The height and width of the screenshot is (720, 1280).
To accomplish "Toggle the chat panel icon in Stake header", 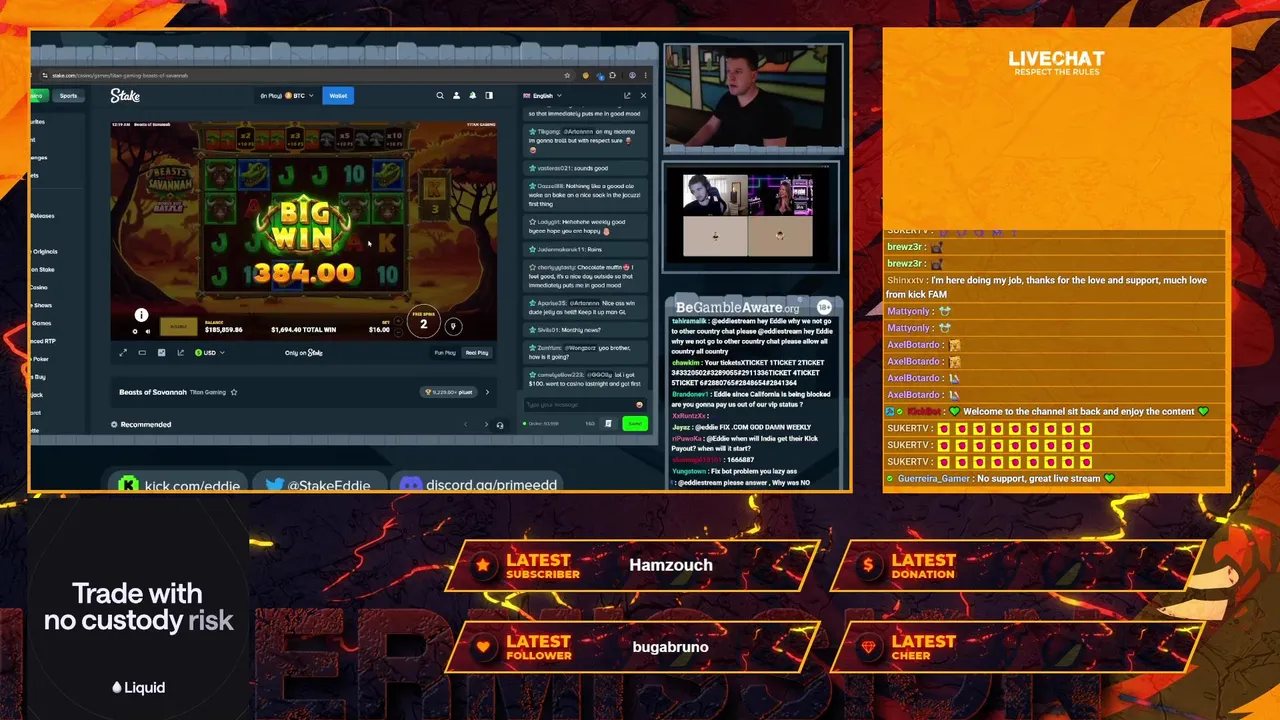I will tap(489, 95).
